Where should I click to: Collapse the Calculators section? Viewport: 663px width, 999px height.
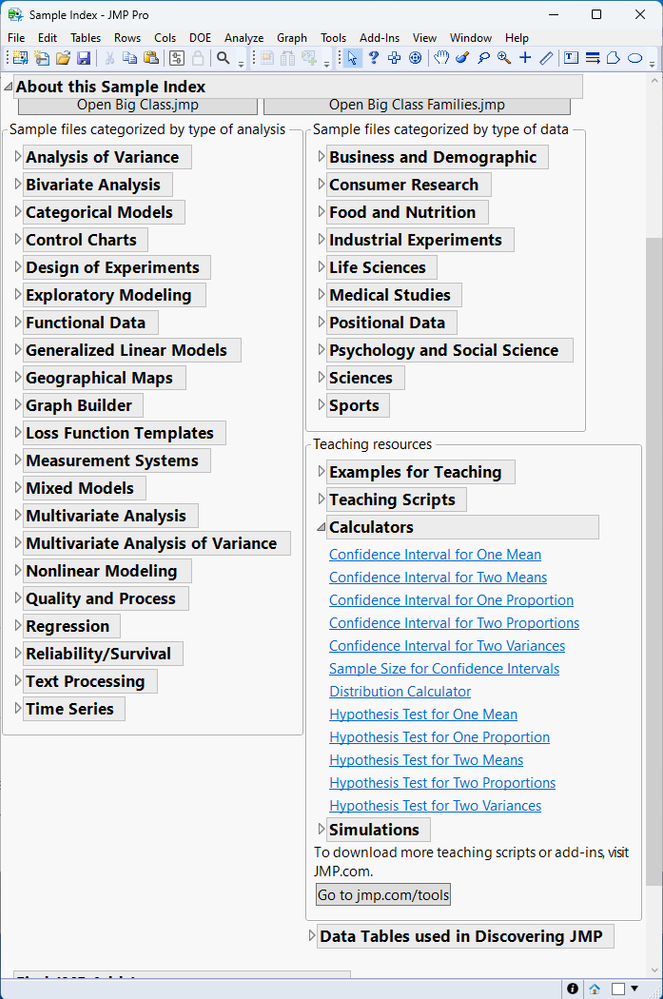321,527
